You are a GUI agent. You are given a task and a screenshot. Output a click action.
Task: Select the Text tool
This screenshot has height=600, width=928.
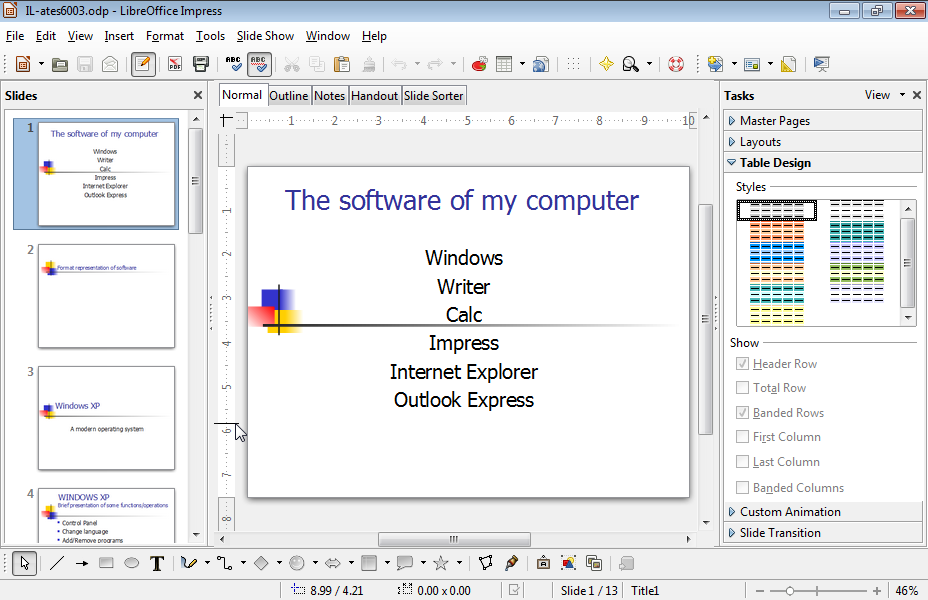click(157, 563)
